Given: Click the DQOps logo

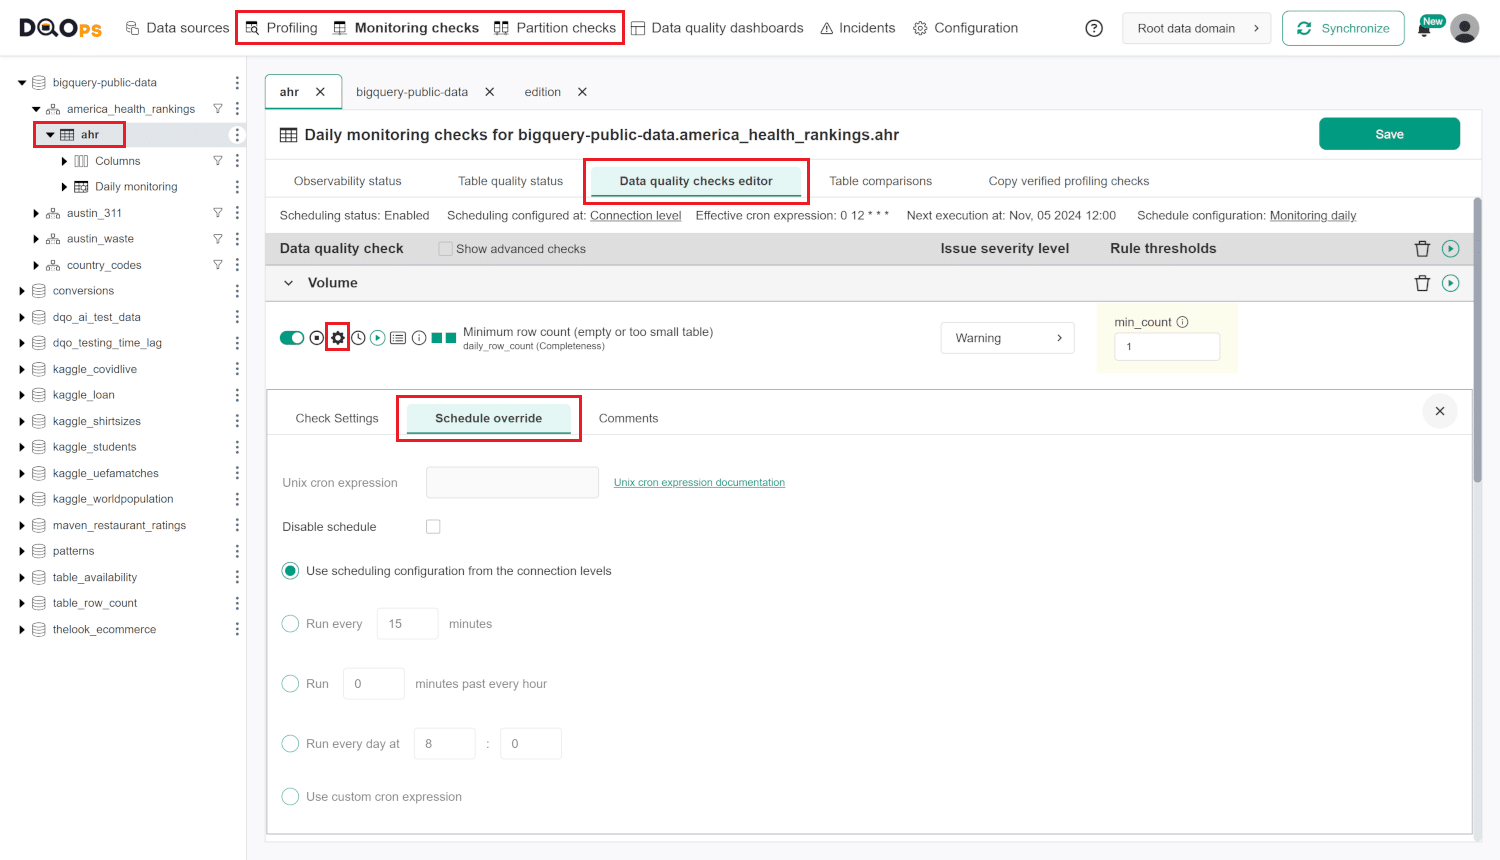Looking at the screenshot, I should click(x=61, y=28).
